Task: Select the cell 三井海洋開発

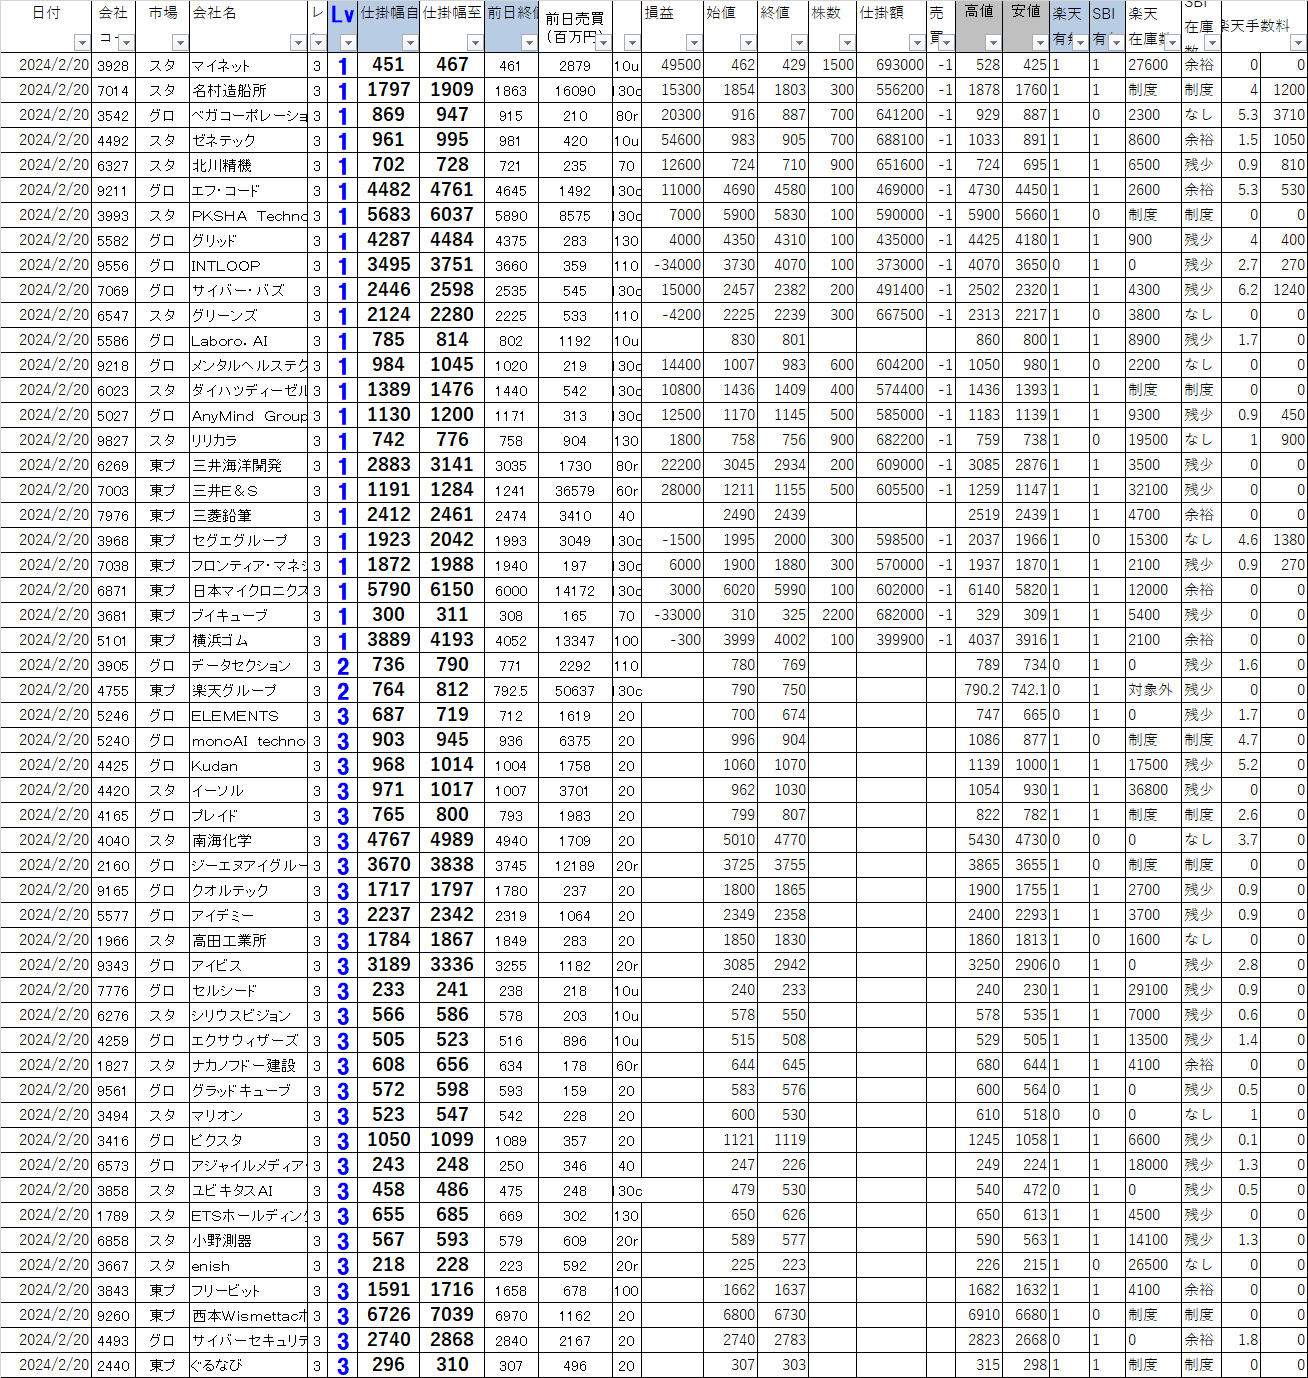Action: 248,465
